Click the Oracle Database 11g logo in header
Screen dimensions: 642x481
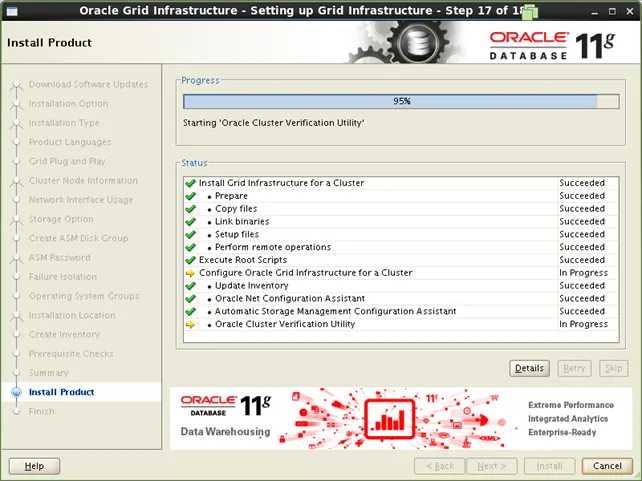[552, 46]
